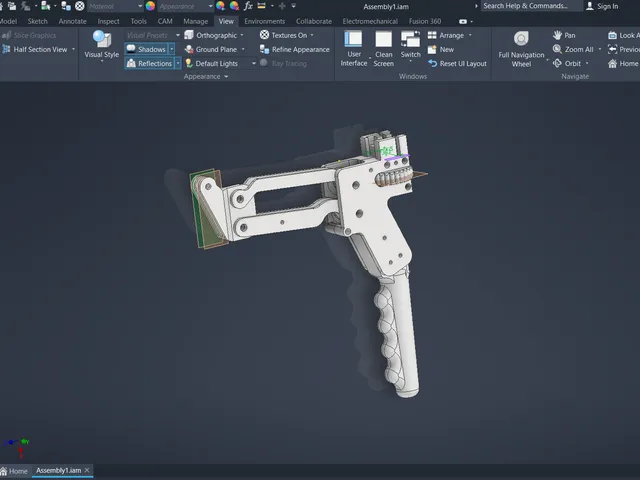Click the Look At icon
The image size is (640, 480).
(612, 35)
